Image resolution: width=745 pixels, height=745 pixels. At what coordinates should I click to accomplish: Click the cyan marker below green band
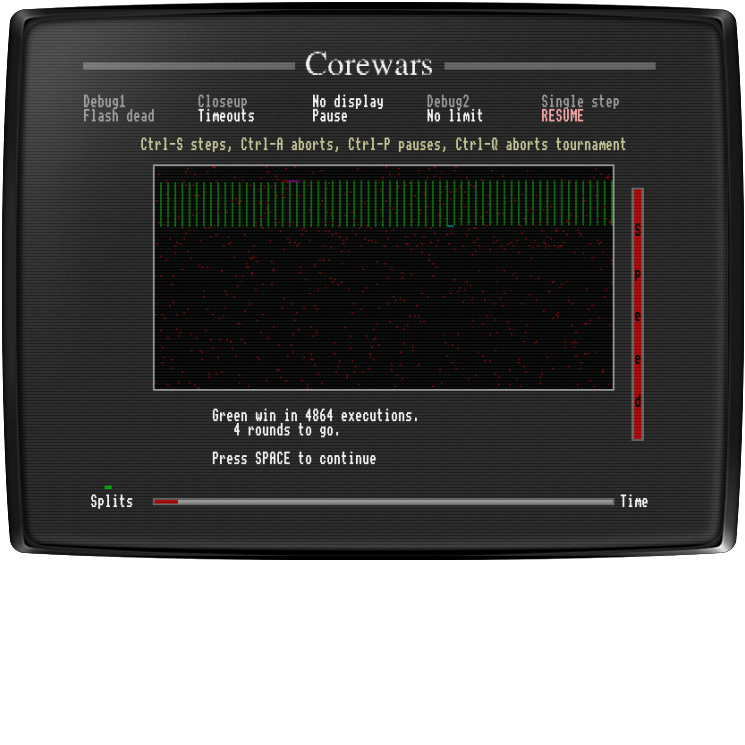coord(450,226)
